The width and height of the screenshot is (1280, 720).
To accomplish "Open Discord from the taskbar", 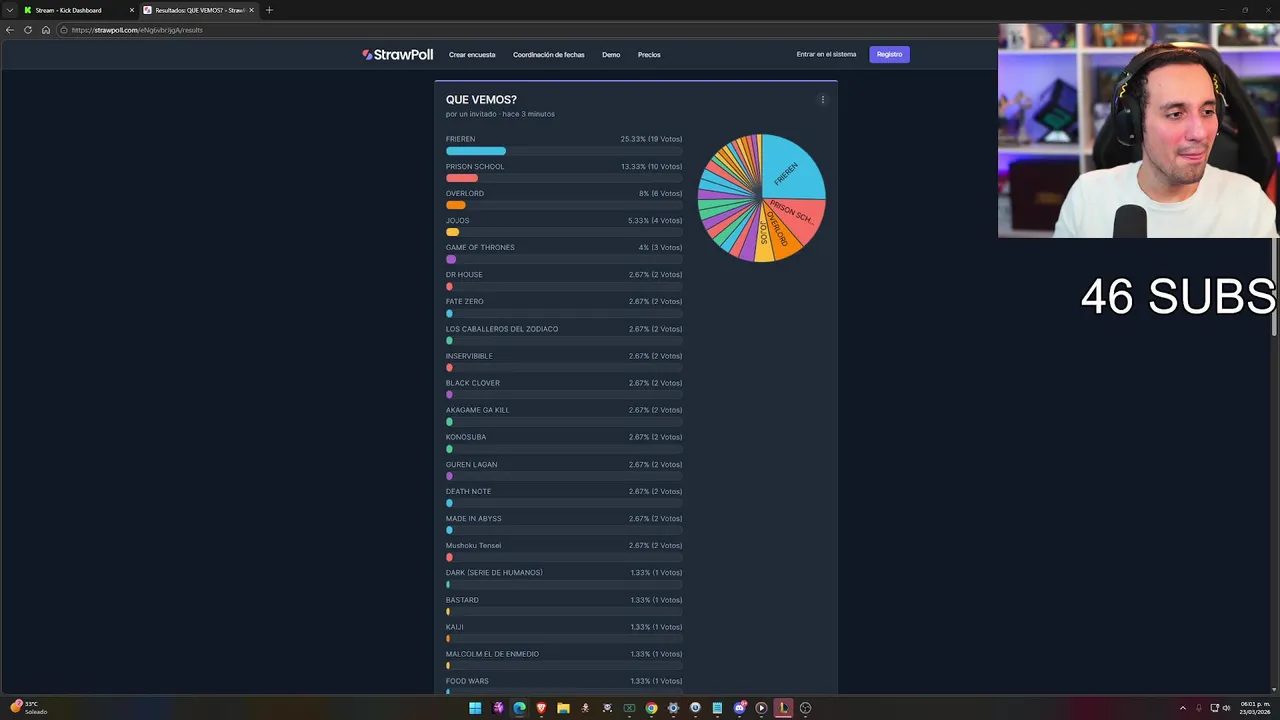I will (739, 708).
